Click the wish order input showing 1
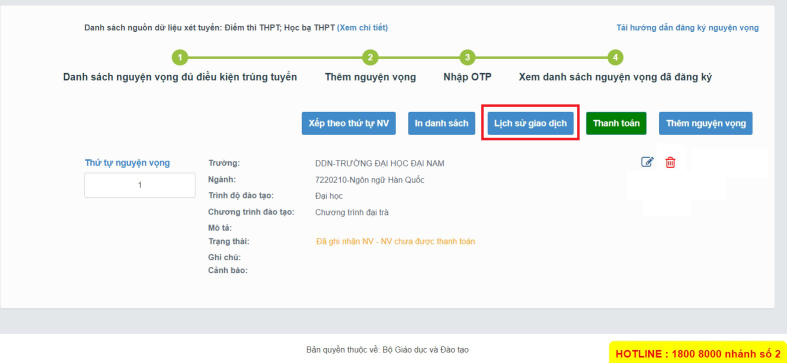Viewport: 787px width, 363px height. (140, 185)
